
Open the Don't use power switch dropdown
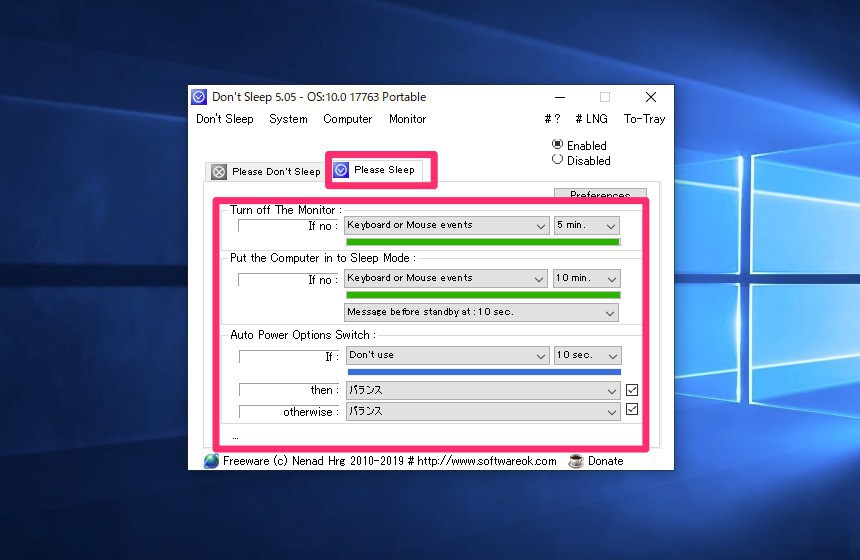coord(448,355)
